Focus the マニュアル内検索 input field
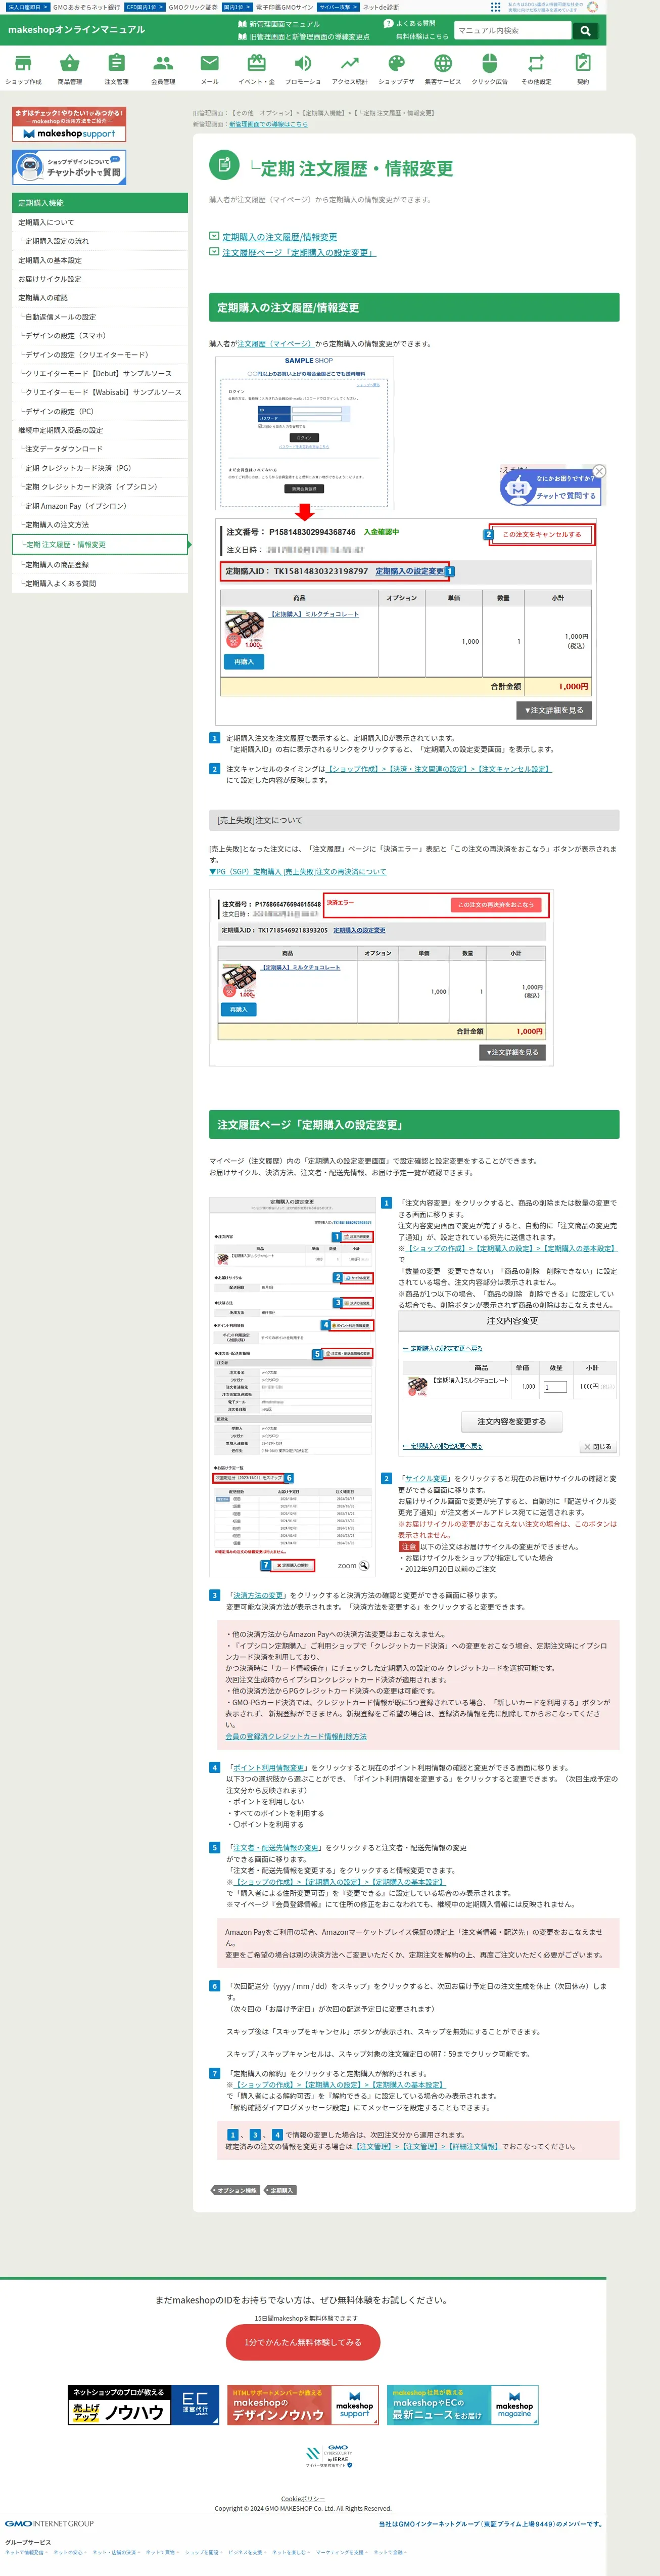660x2576 pixels. (x=513, y=30)
